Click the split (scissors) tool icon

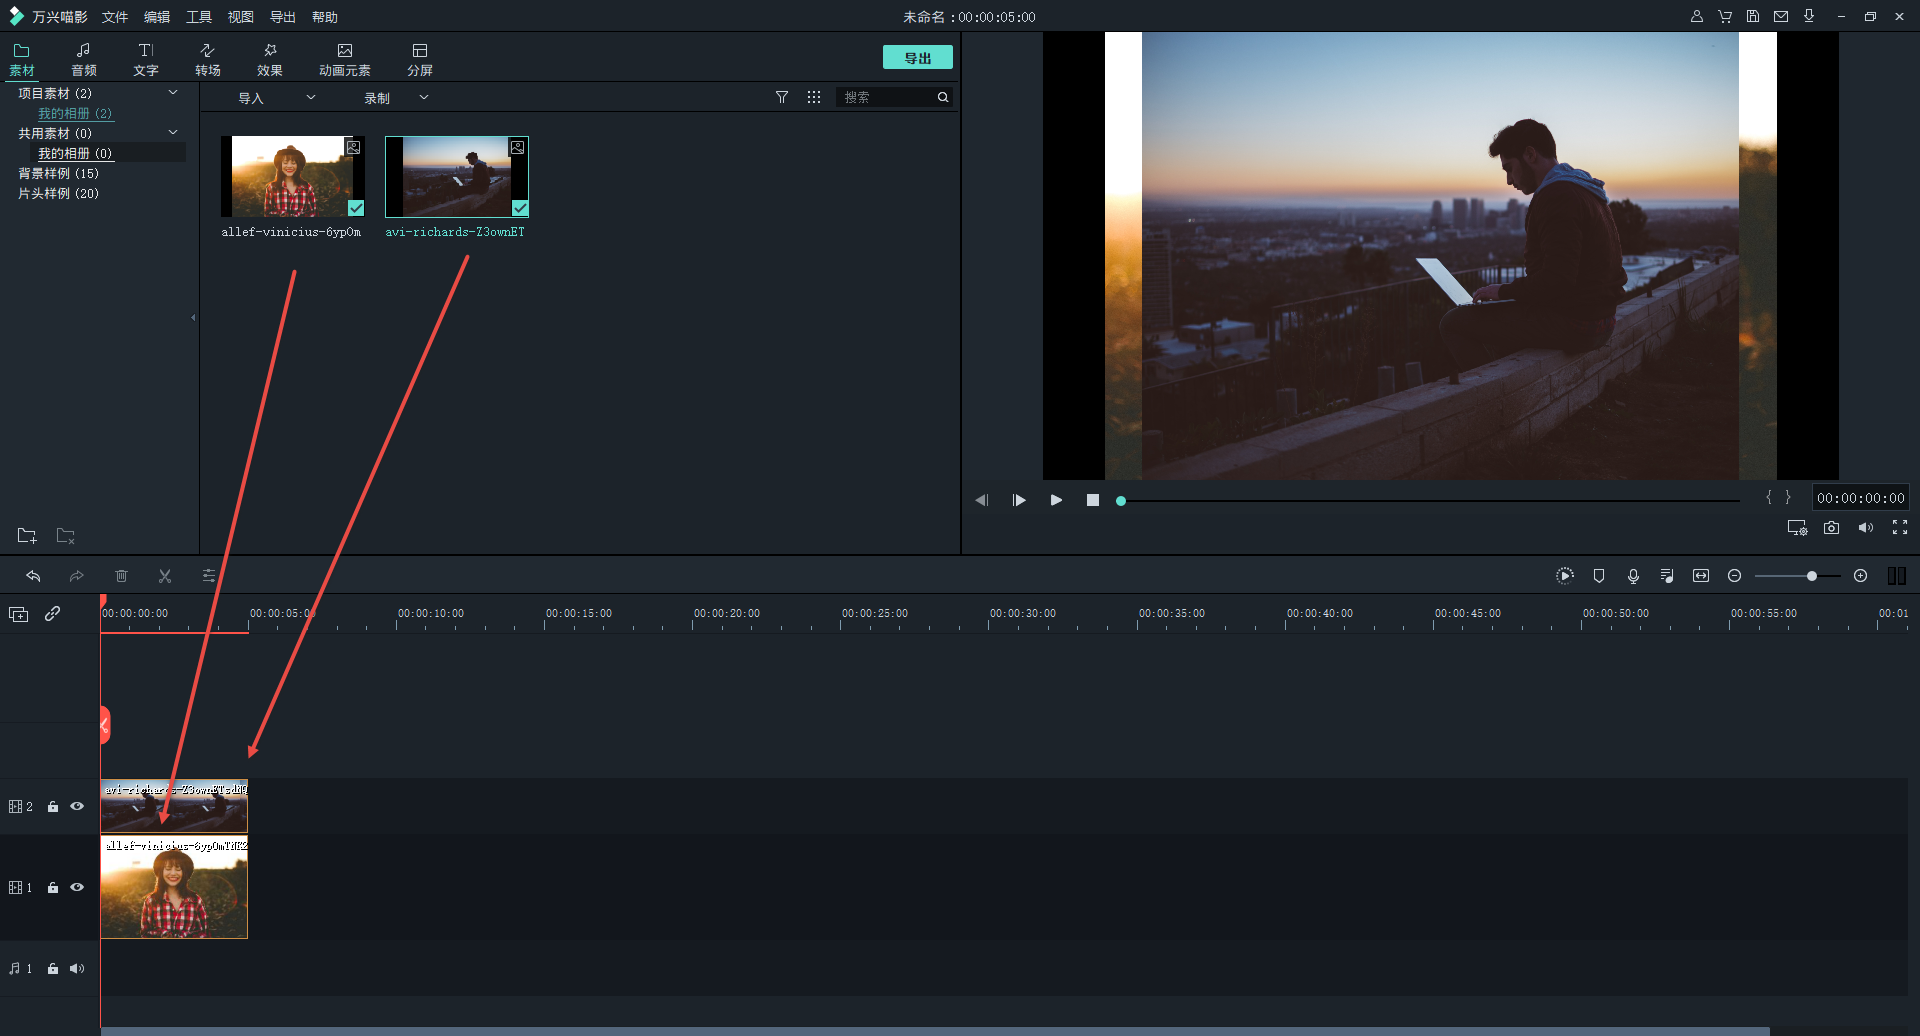165,576
